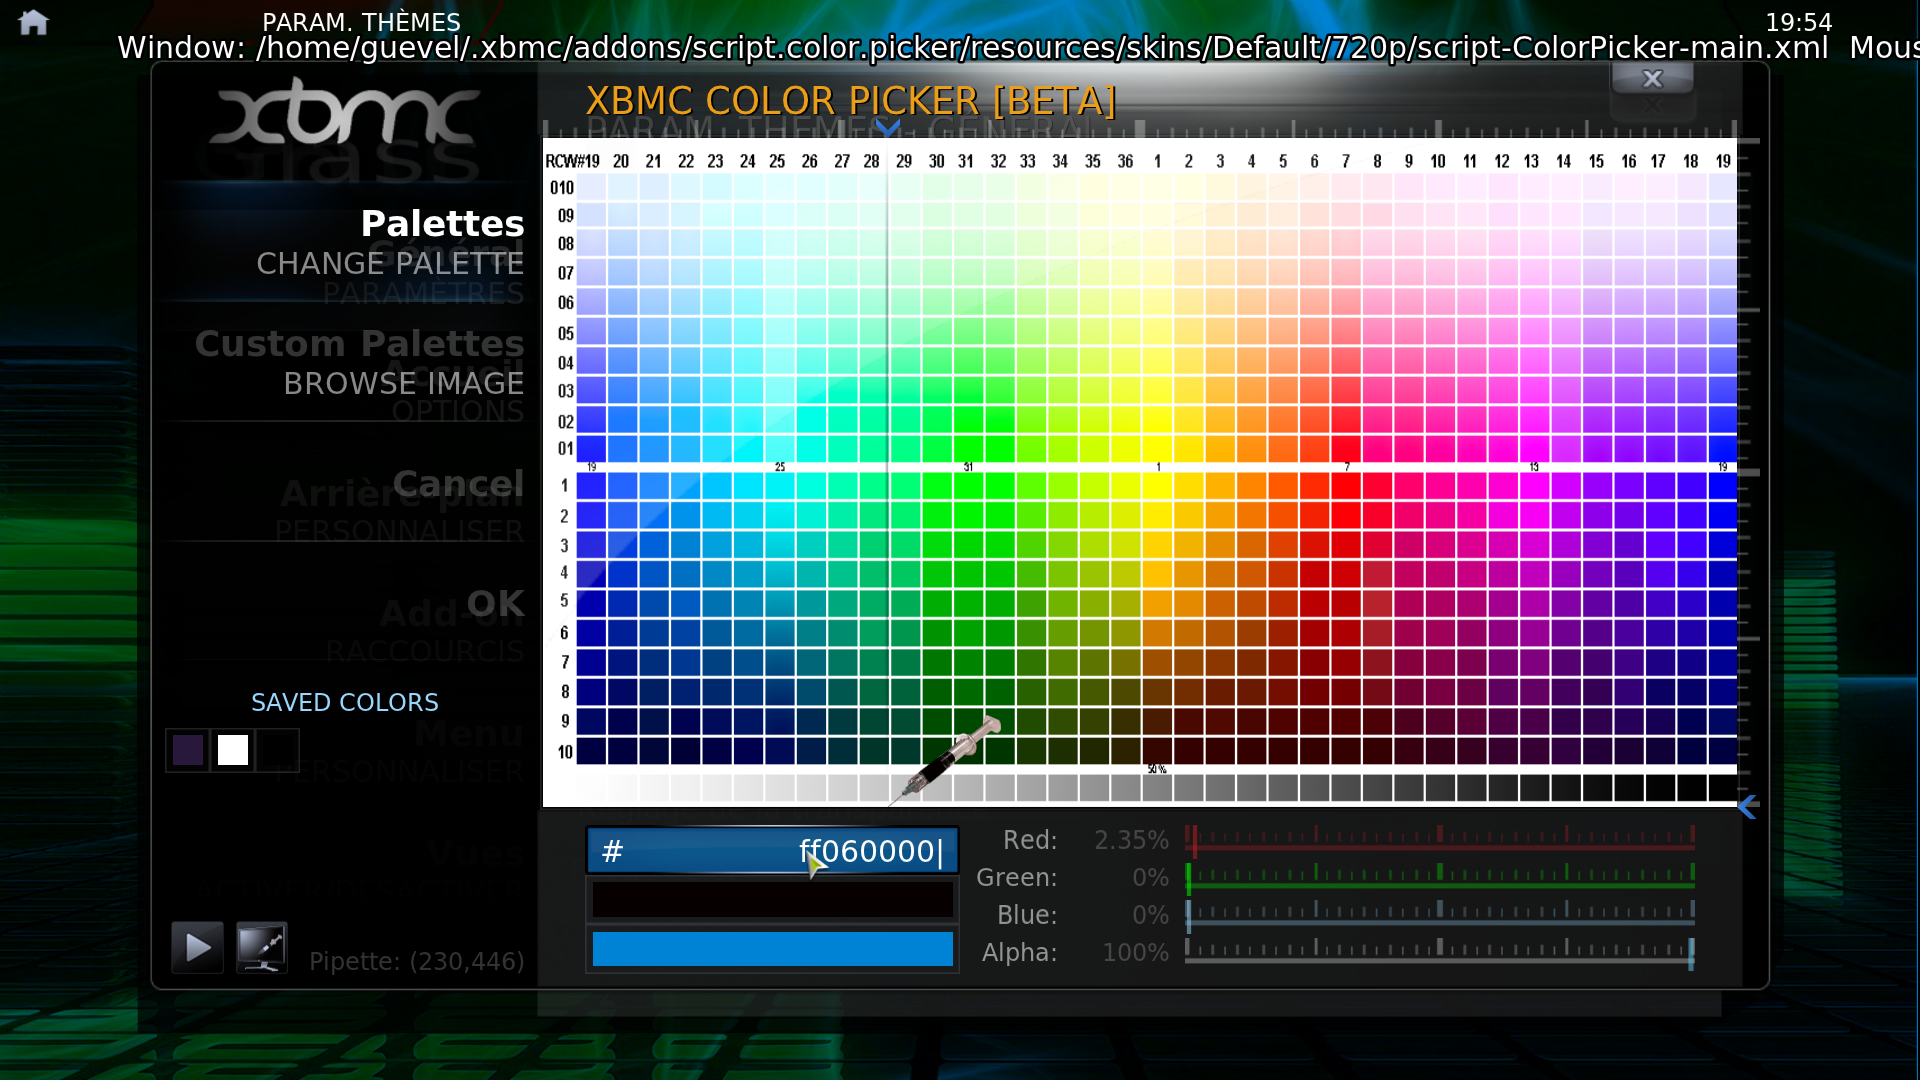Select the white saved color swatch
The width and height of the screenshot is (1920, 1080).
(x=233, y=750)
